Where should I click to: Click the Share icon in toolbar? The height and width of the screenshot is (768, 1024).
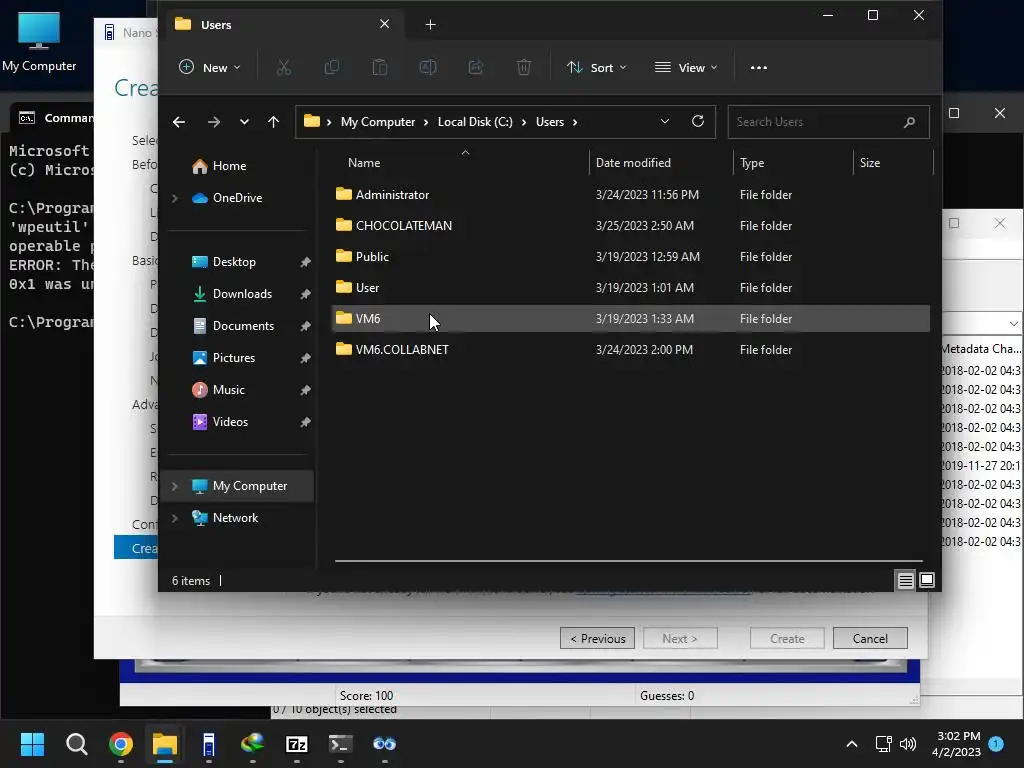point(475,67)
